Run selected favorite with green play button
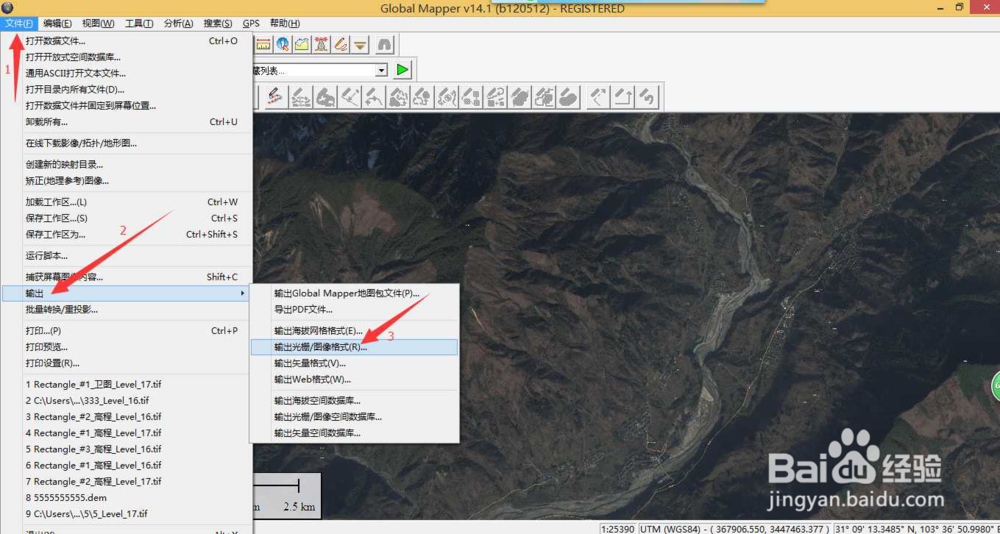Viewport: 1000px width, 534px height. (x=402, y=70)
